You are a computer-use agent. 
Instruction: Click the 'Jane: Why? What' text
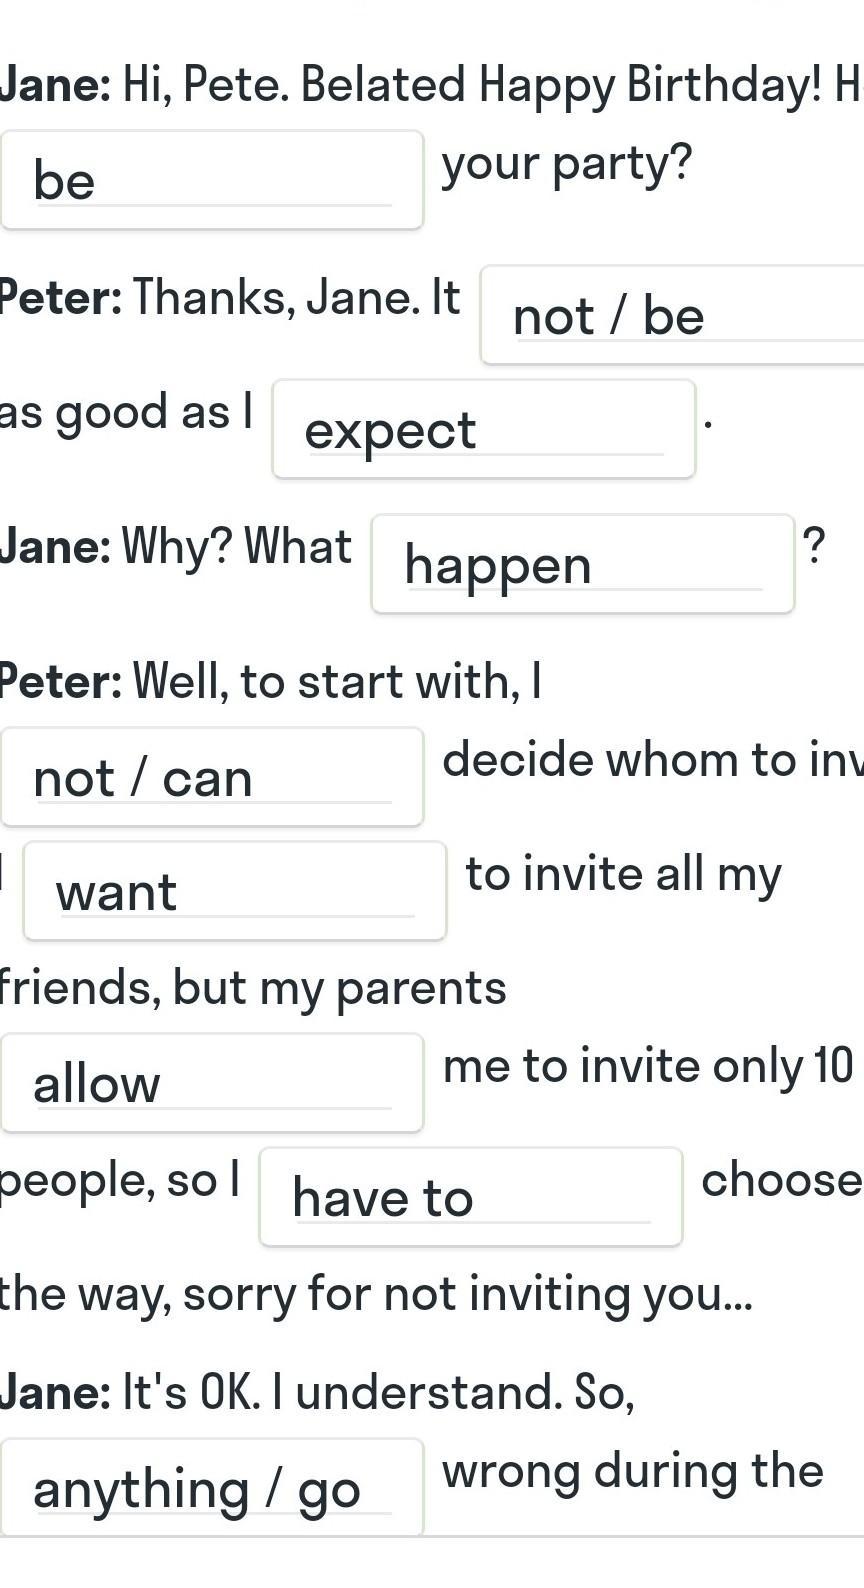click(176, 547)
